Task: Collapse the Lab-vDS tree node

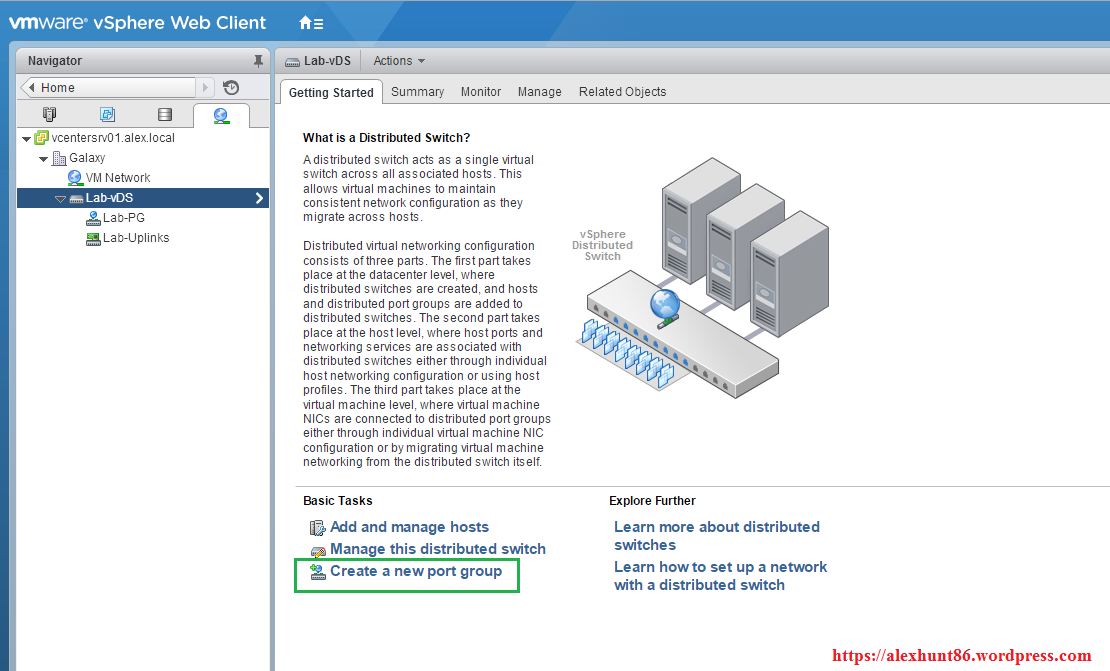Action: [60, 199]
